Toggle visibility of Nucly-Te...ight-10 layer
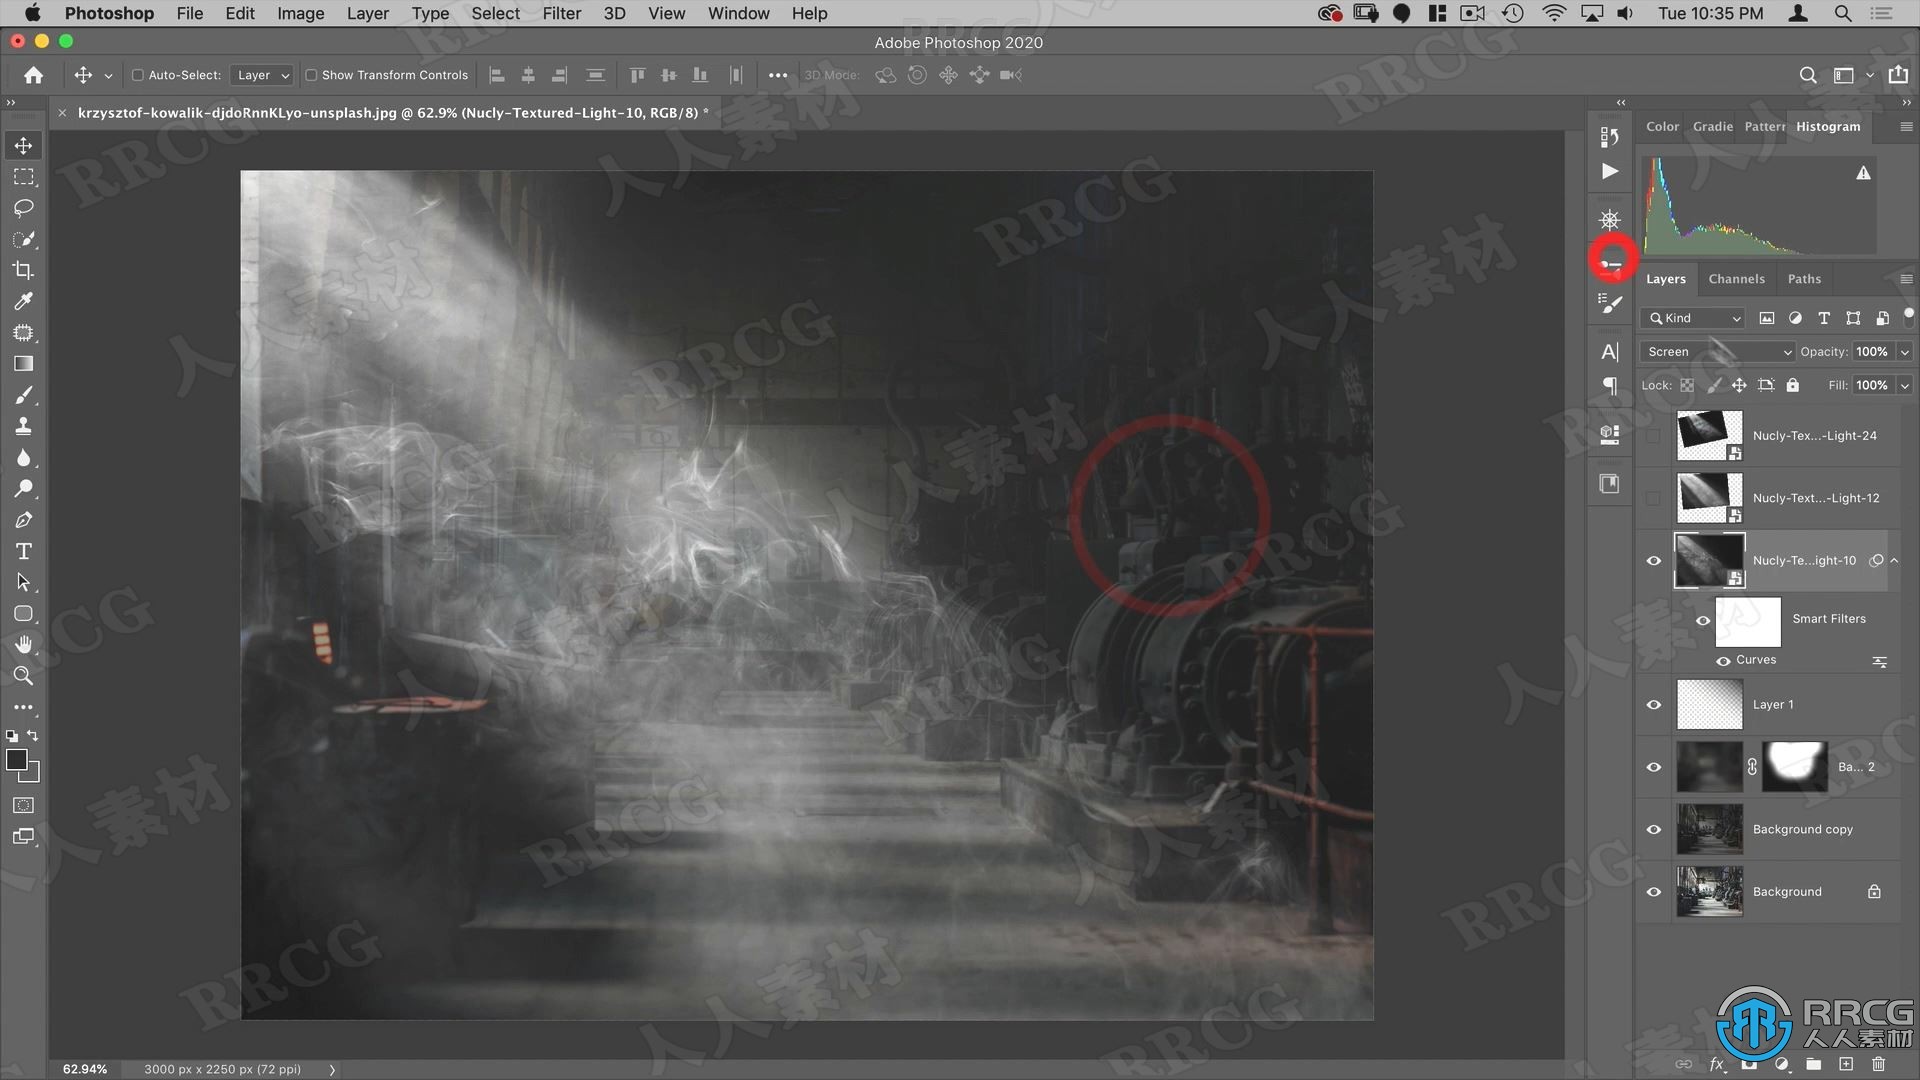 (x=1654, y=560)
